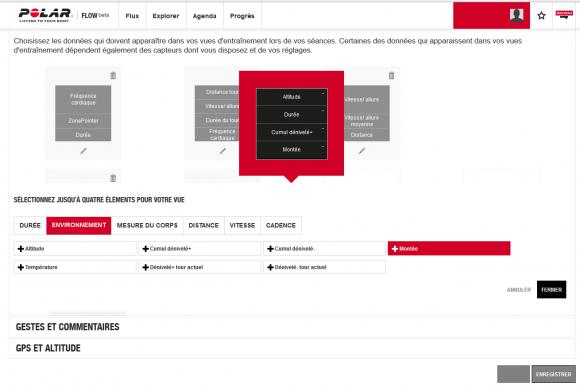The height and width of the screenshot is (386, 580).
Task: Expand the Gestes et commentaires section
Action: click(68, 327)
